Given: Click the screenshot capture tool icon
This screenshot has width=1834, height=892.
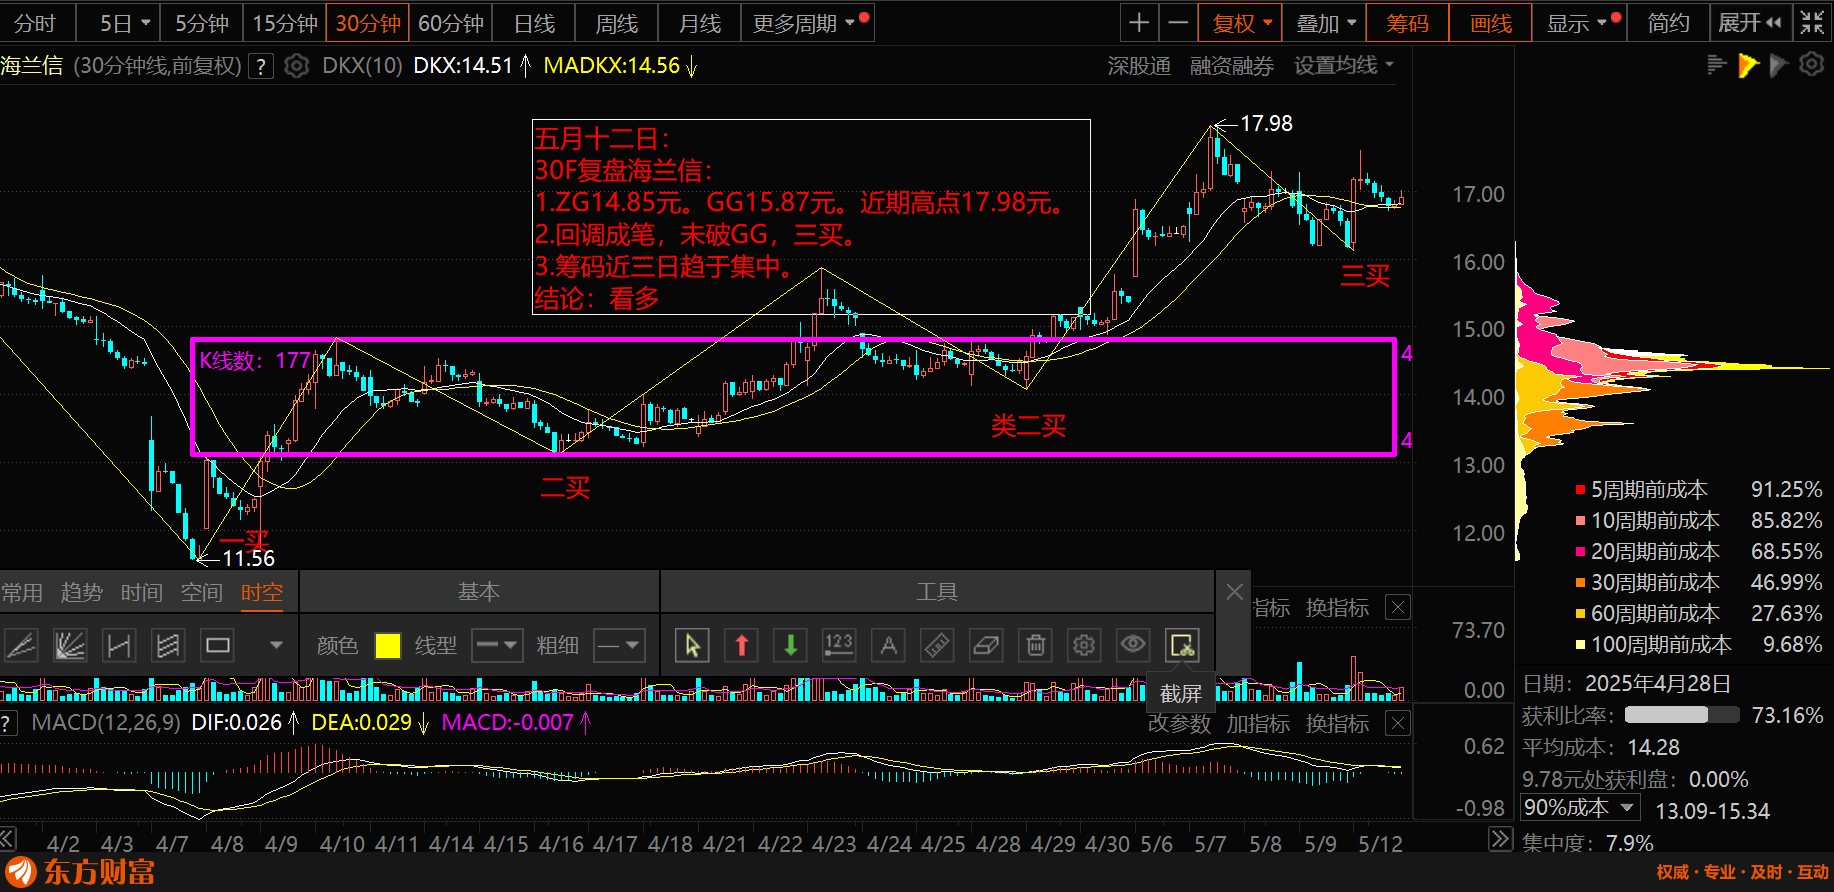Looking at the screenshot, I should [1182, 645].
